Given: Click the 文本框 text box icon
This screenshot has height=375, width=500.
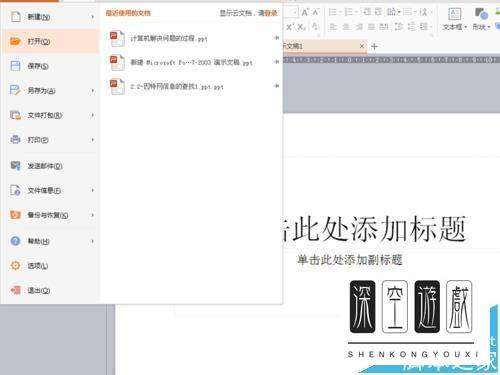Looking at the screenshot, I should (x=454, y=14).
